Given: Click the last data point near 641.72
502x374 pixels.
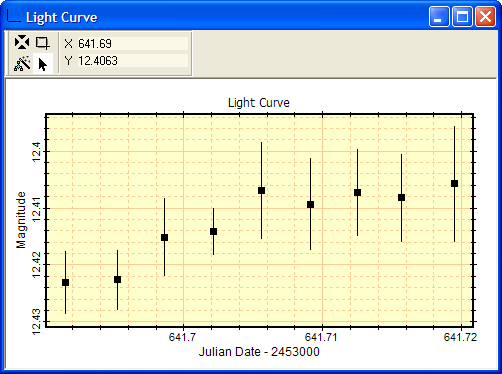Looking at the screenshot, I should [454, 184].
